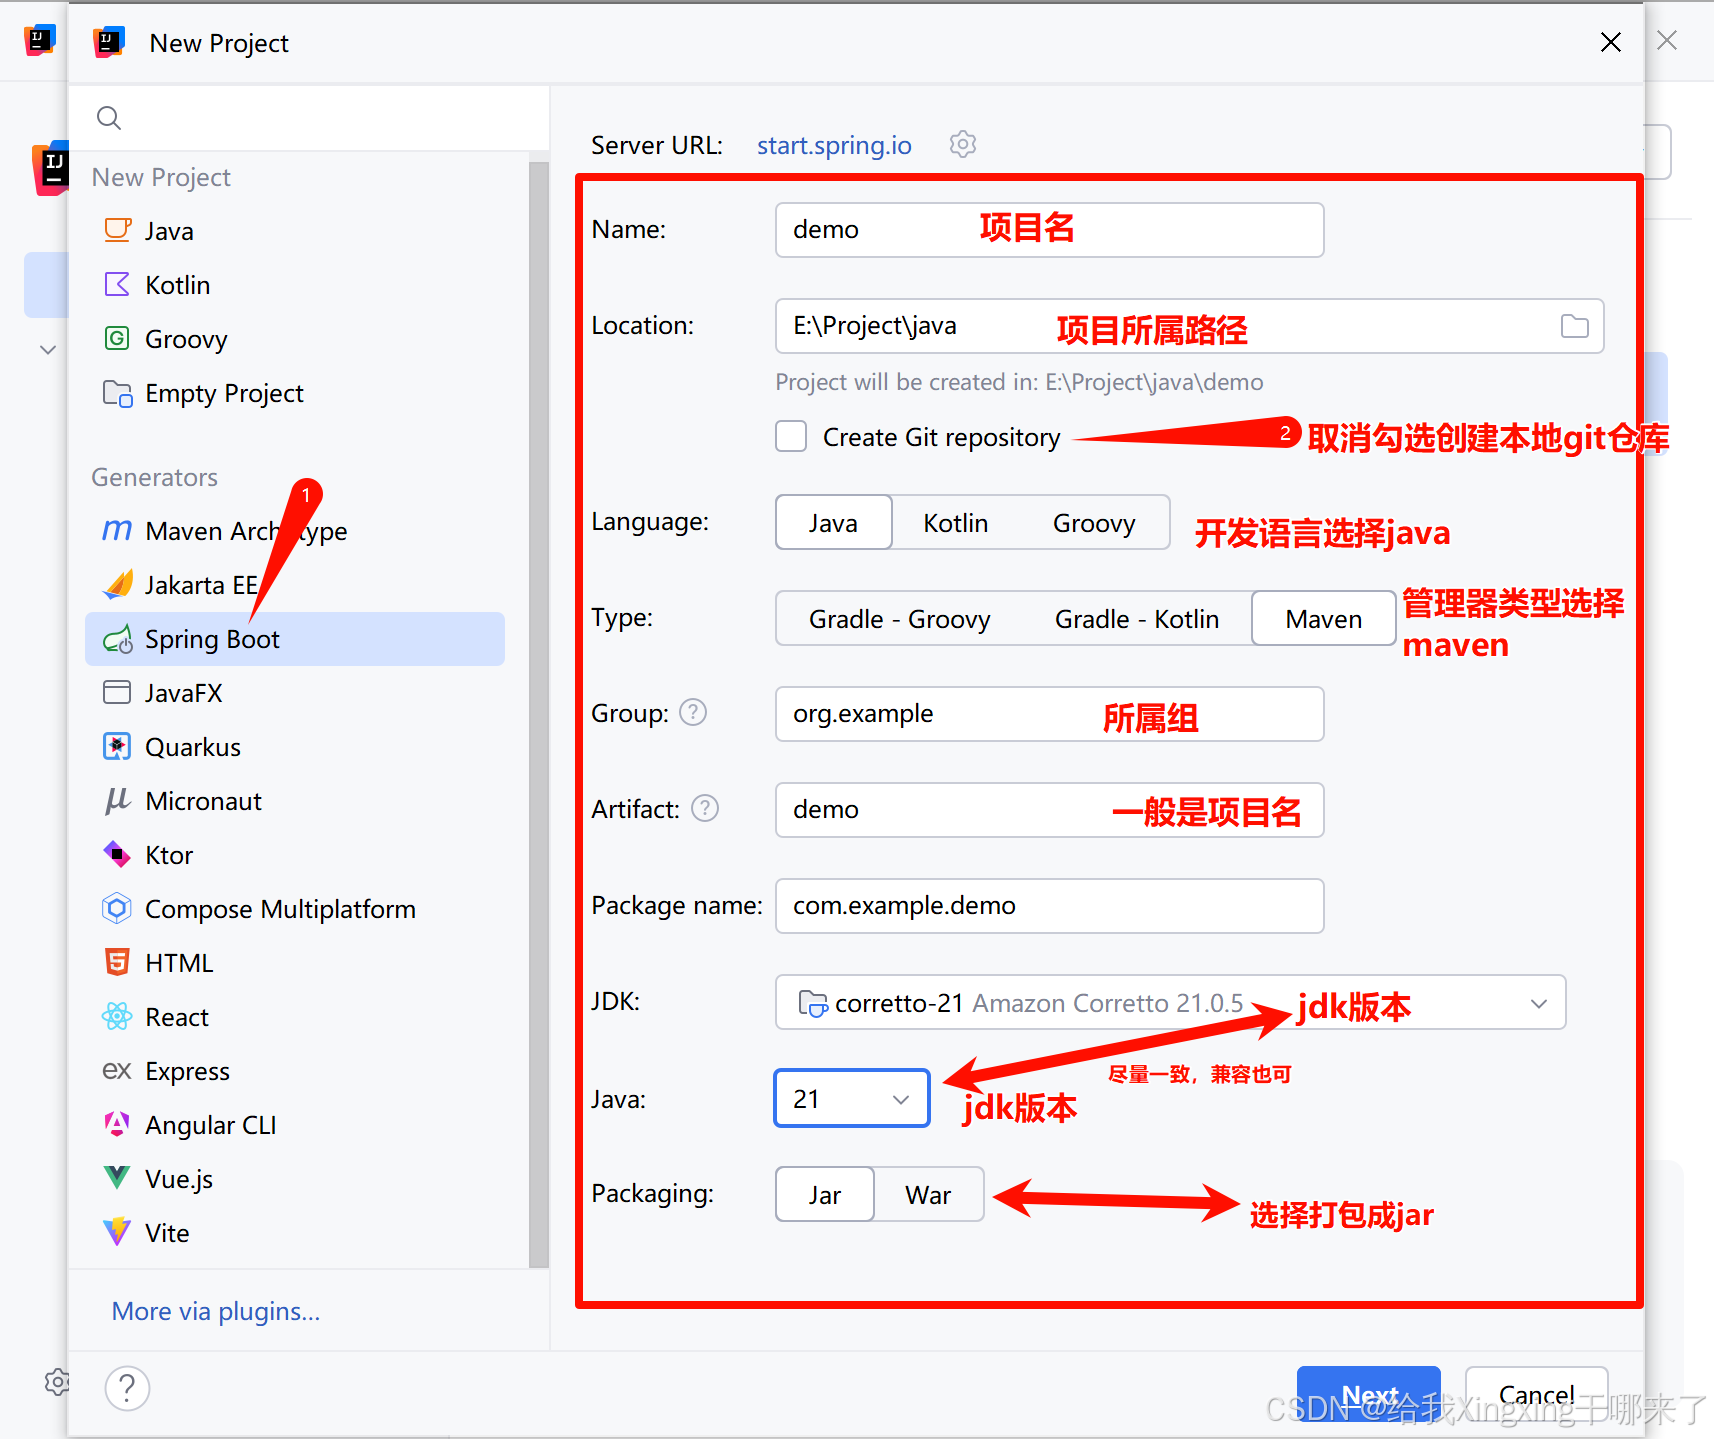
Task: Select Spring Boot text label in Generators
Action: tap(212, 639)
